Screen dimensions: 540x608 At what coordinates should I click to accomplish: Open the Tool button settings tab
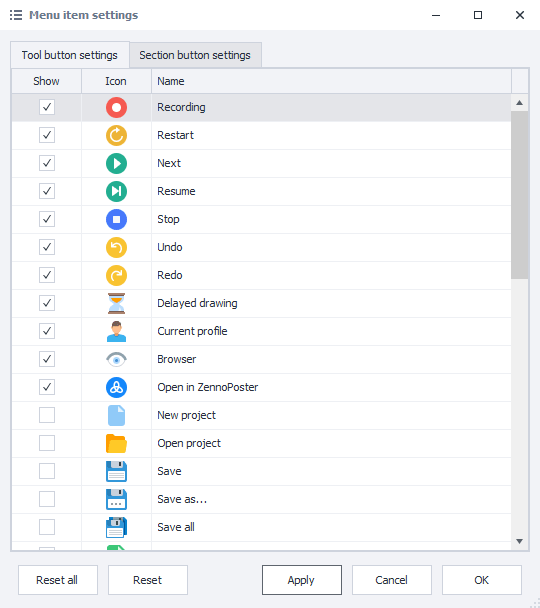click(x=70, y=55)
